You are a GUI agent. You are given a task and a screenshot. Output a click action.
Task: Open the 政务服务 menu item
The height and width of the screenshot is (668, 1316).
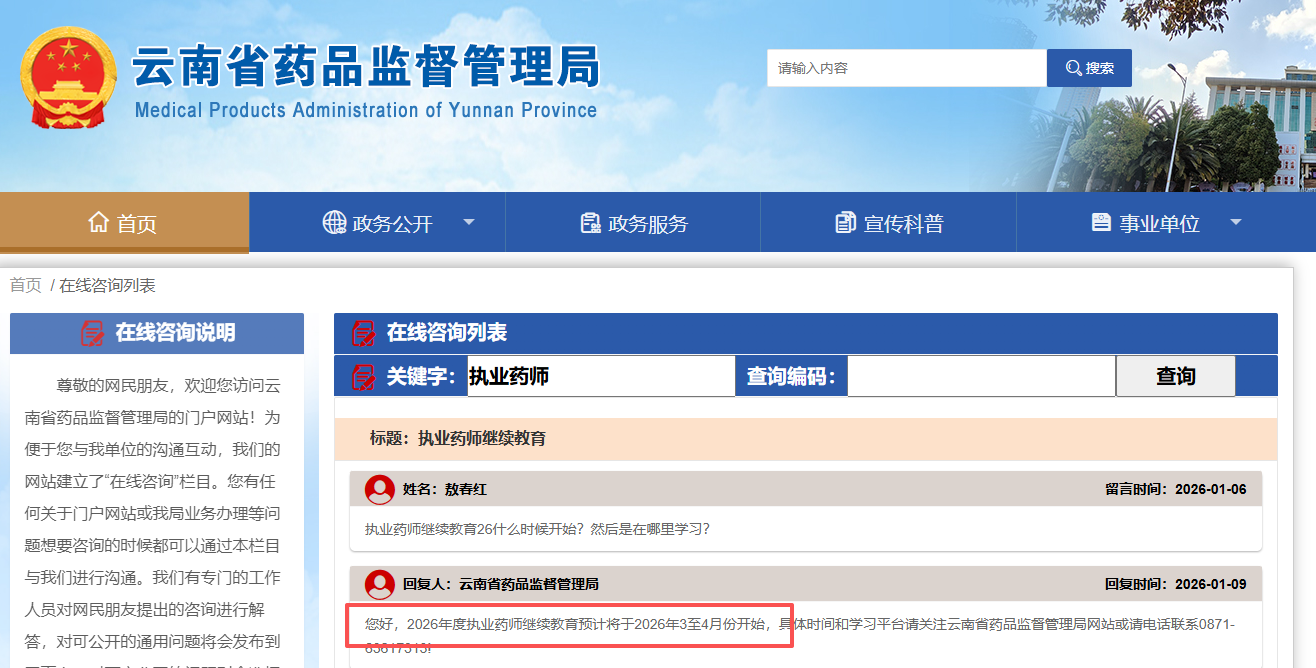click(x=647, y=224)
